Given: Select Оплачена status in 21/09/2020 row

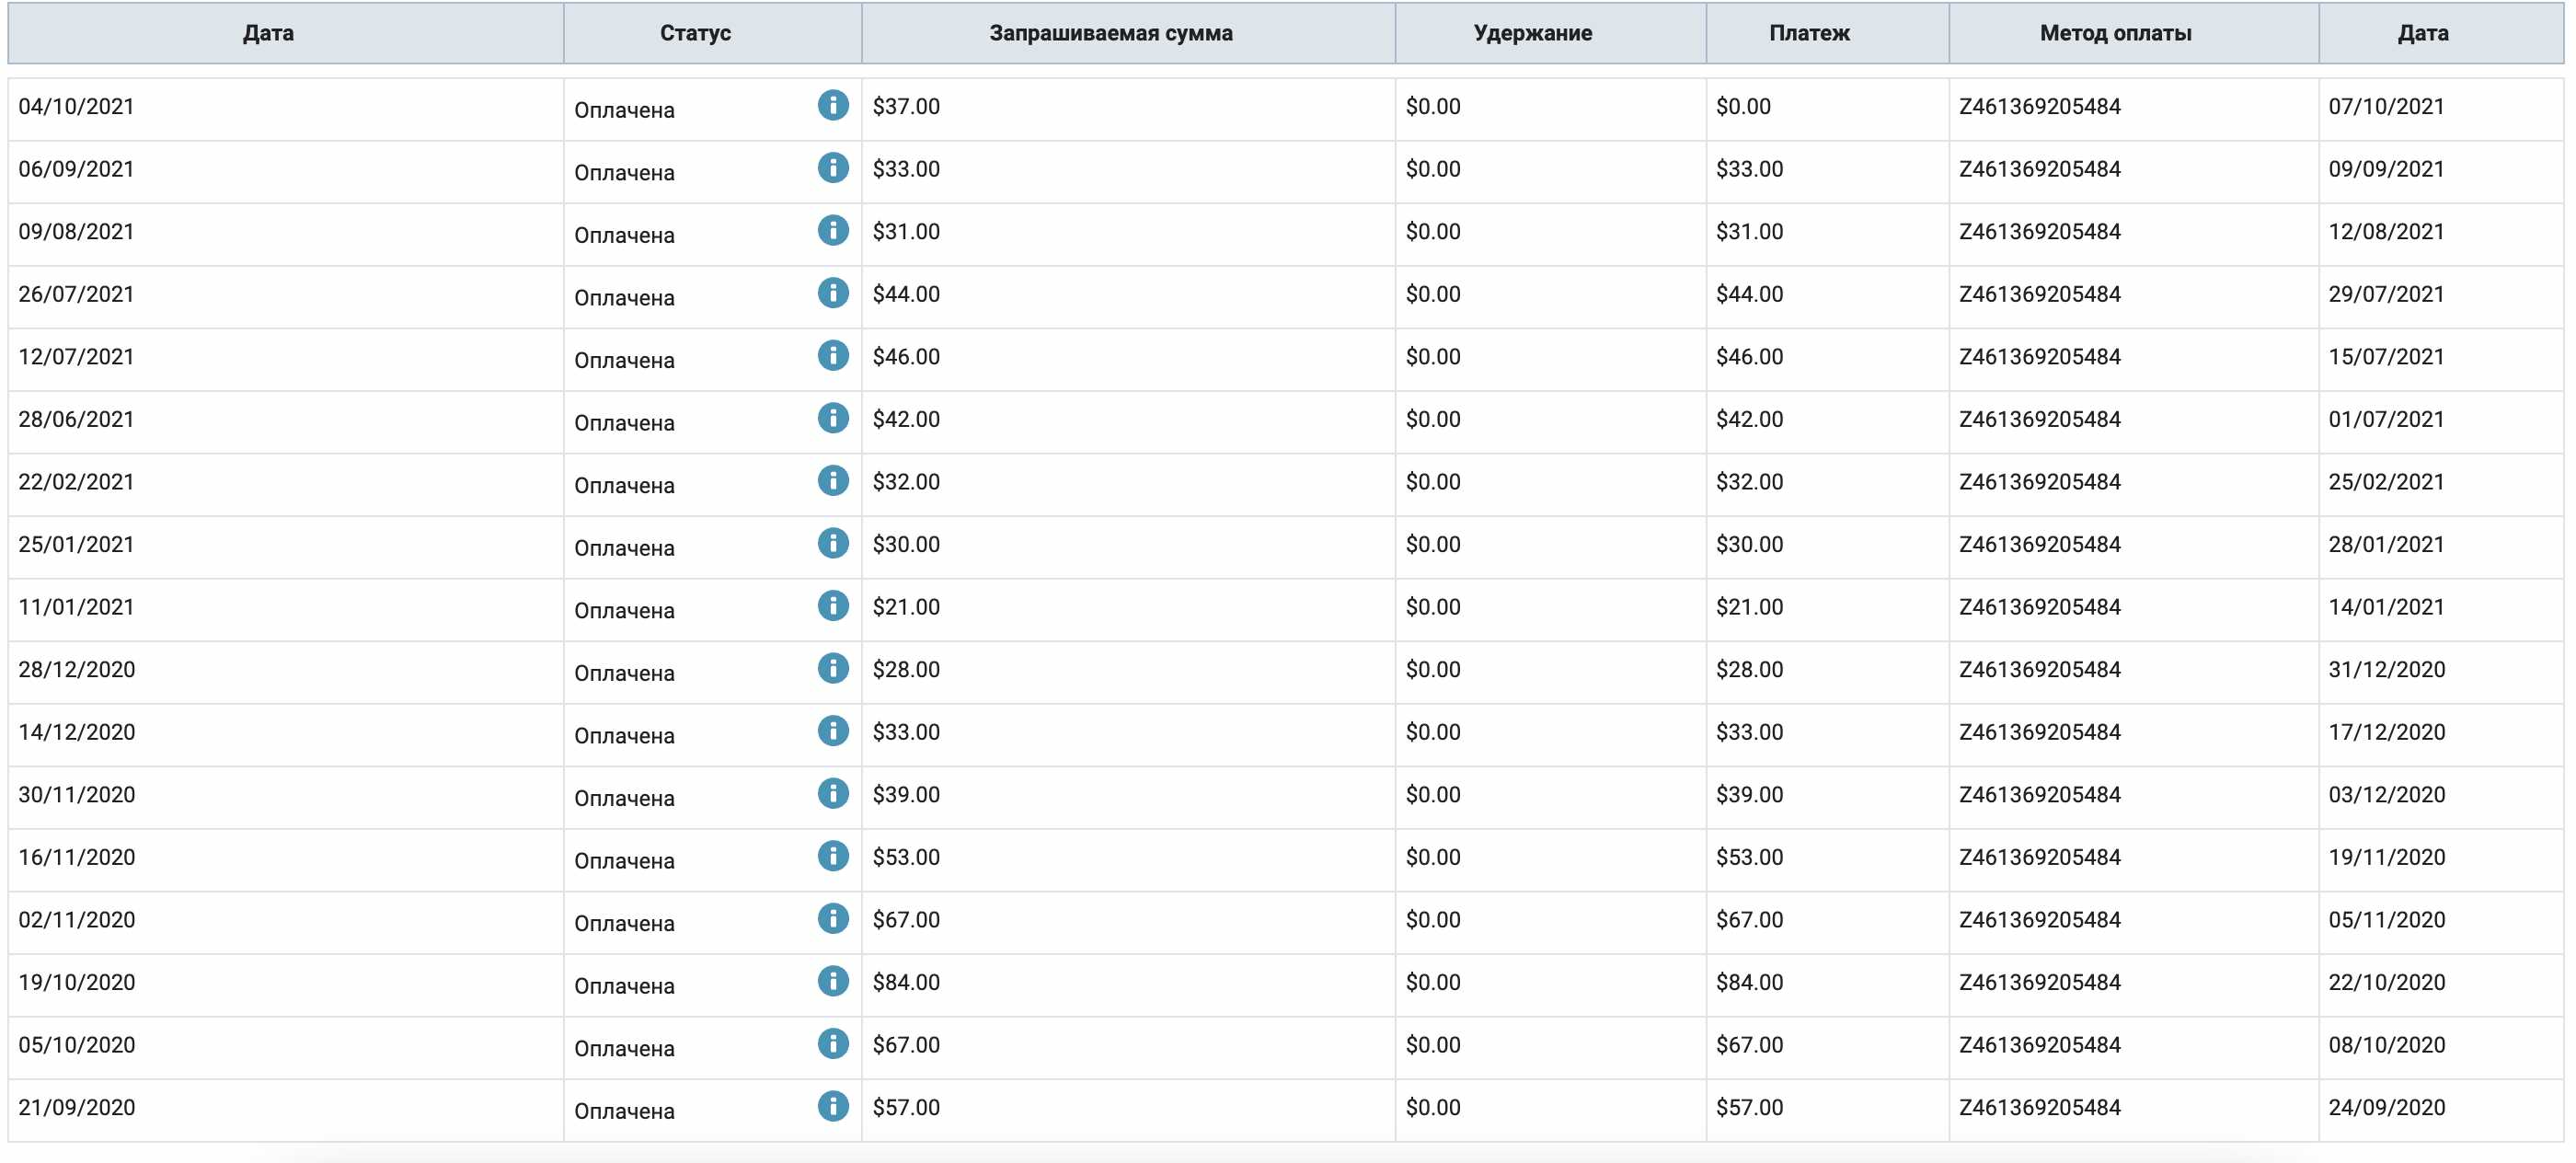Looking at the screenshot, I should 624,1111.
